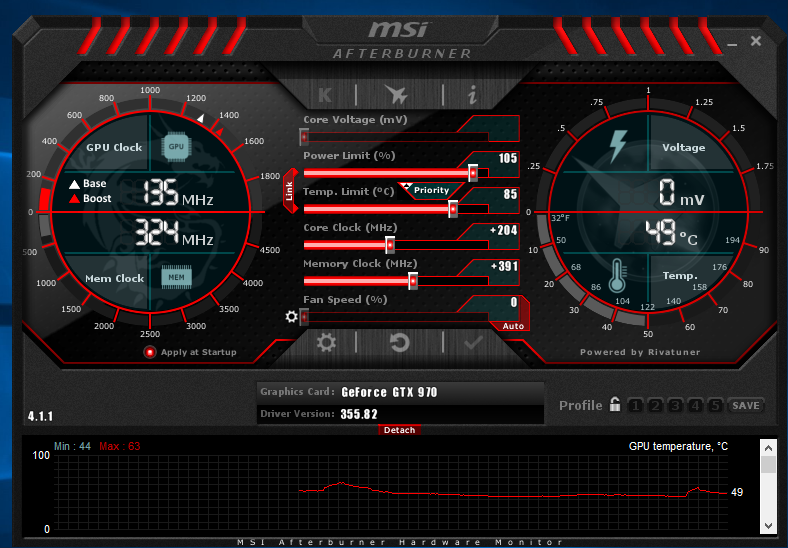Viewport: 788px width, 548px height.
Task: Click Detach monitor button
Action: pyautogui.click(x=400, y=430)
